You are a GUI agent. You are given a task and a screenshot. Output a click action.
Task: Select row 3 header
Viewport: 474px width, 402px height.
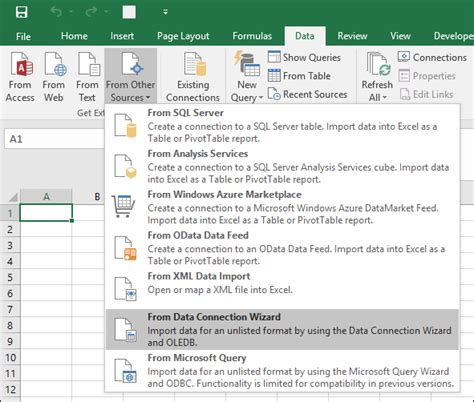pos(10,245)
